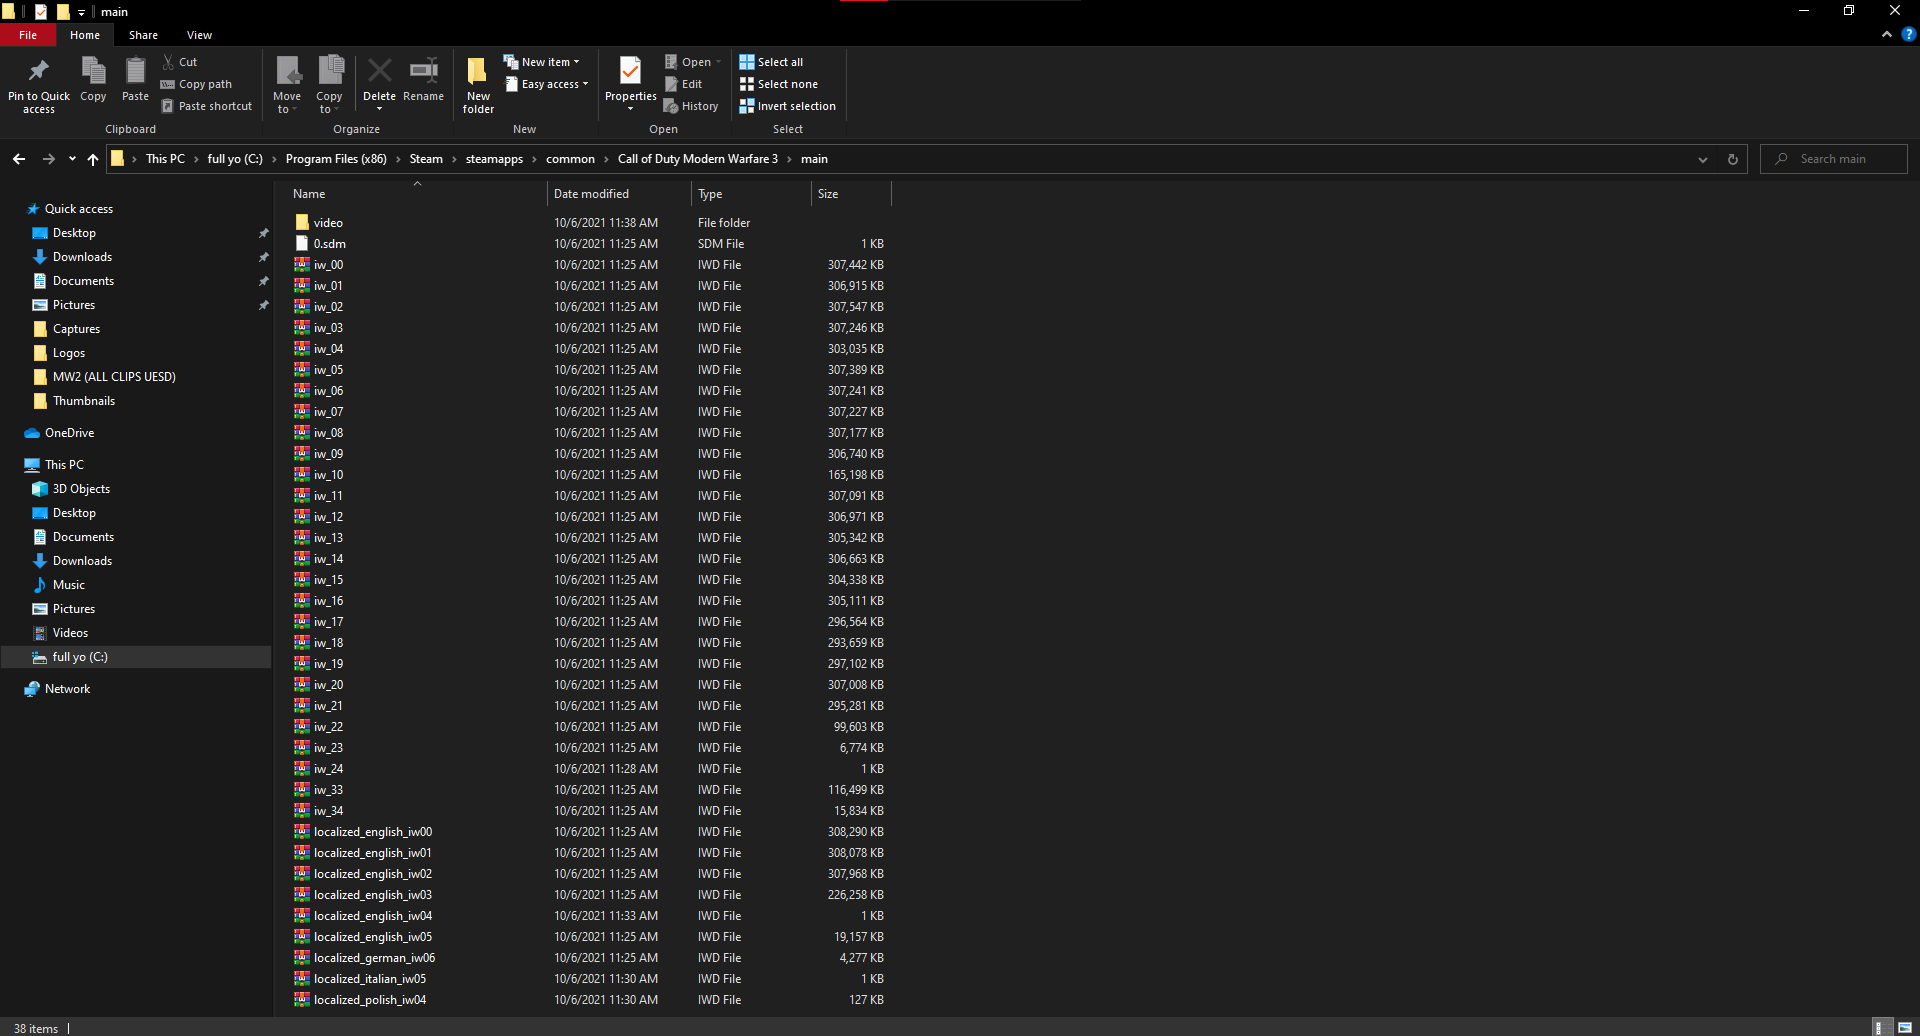This screenshot has height=1036, width=1920.
Task: Click the Copy ribbon icon
Action: pyautogui.click(x=93, y=79)
